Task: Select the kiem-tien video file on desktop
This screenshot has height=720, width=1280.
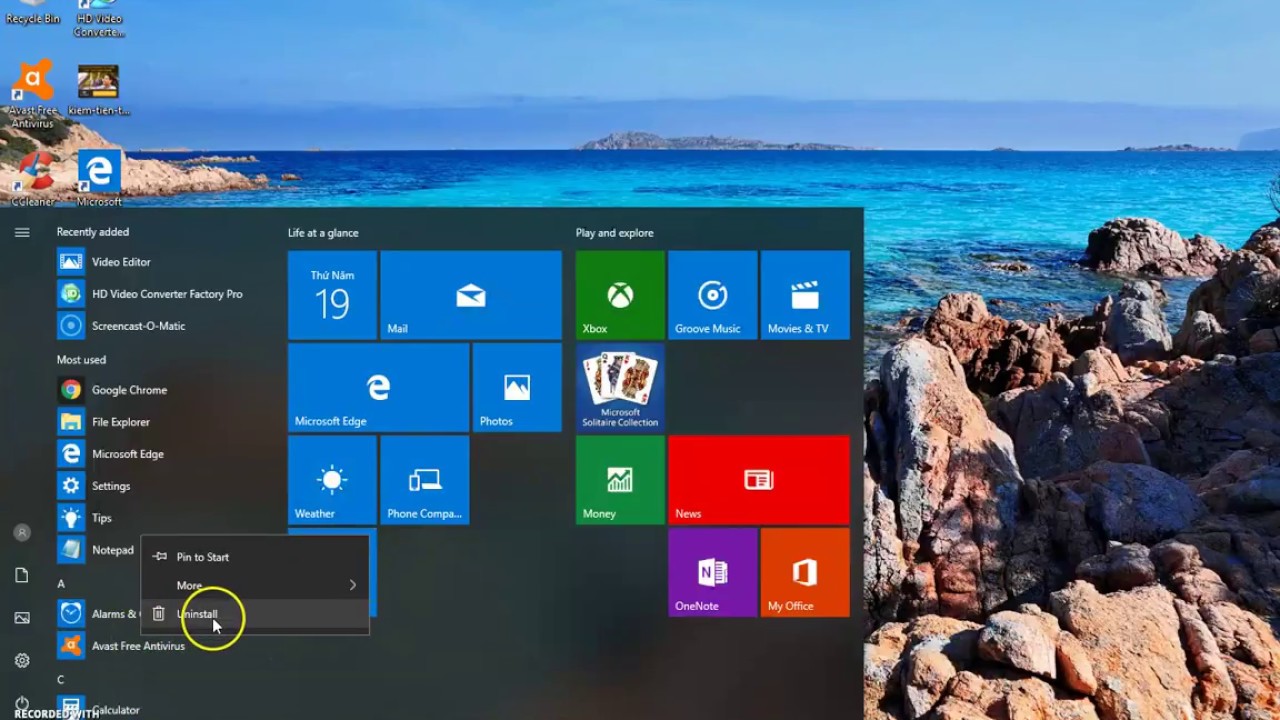Action: pyautogui.click(x=98, y=90)
